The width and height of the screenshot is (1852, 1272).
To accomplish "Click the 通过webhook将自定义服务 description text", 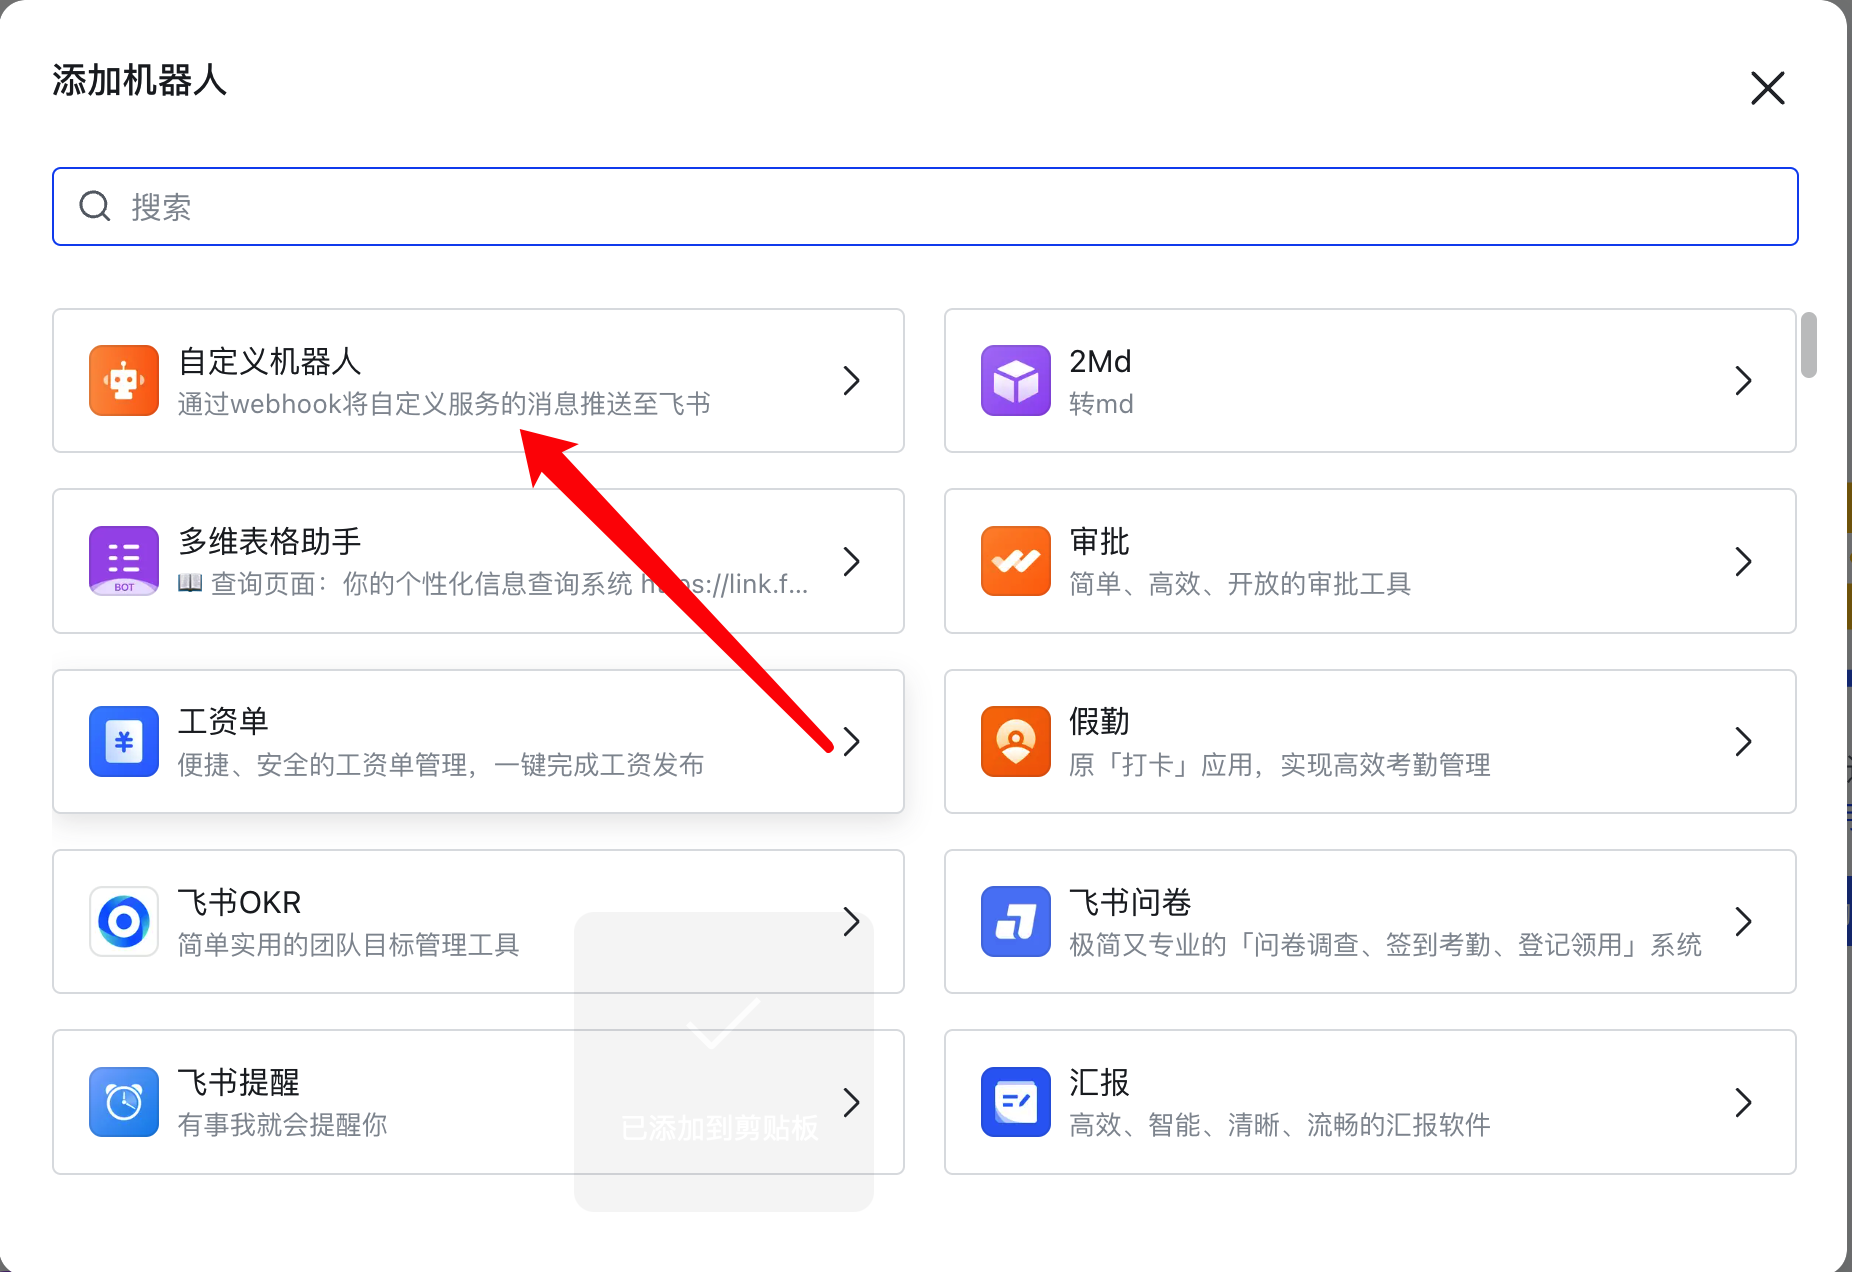I will tap(444, 404).
